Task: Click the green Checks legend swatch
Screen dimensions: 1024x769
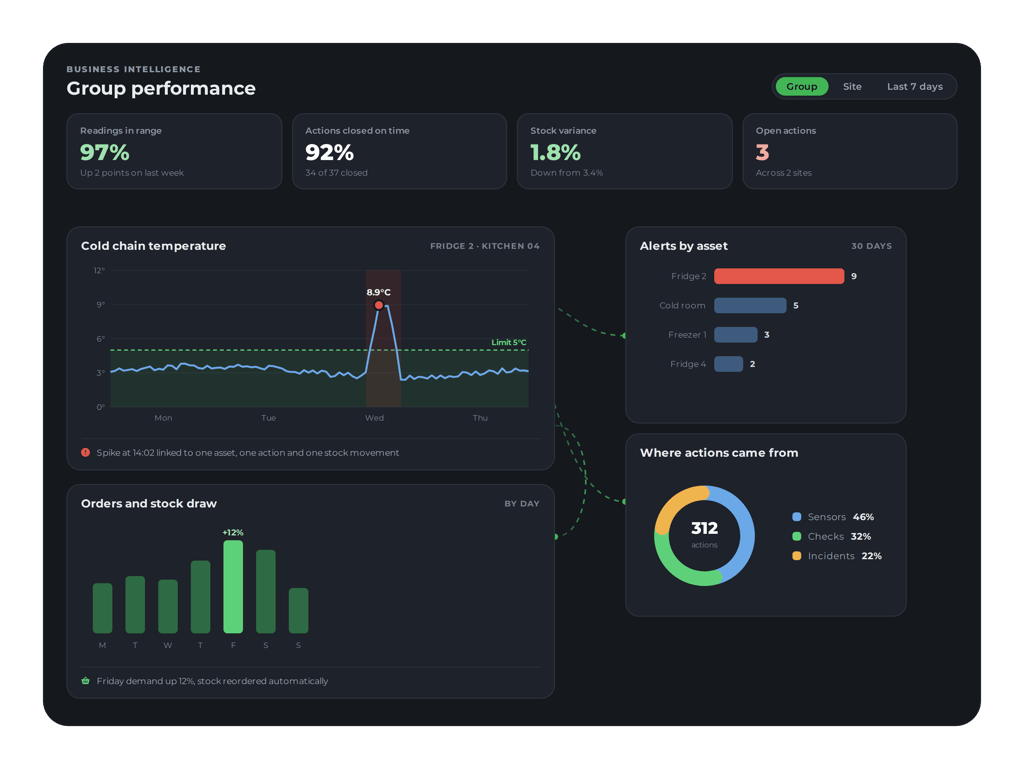Action: point(797,537)
